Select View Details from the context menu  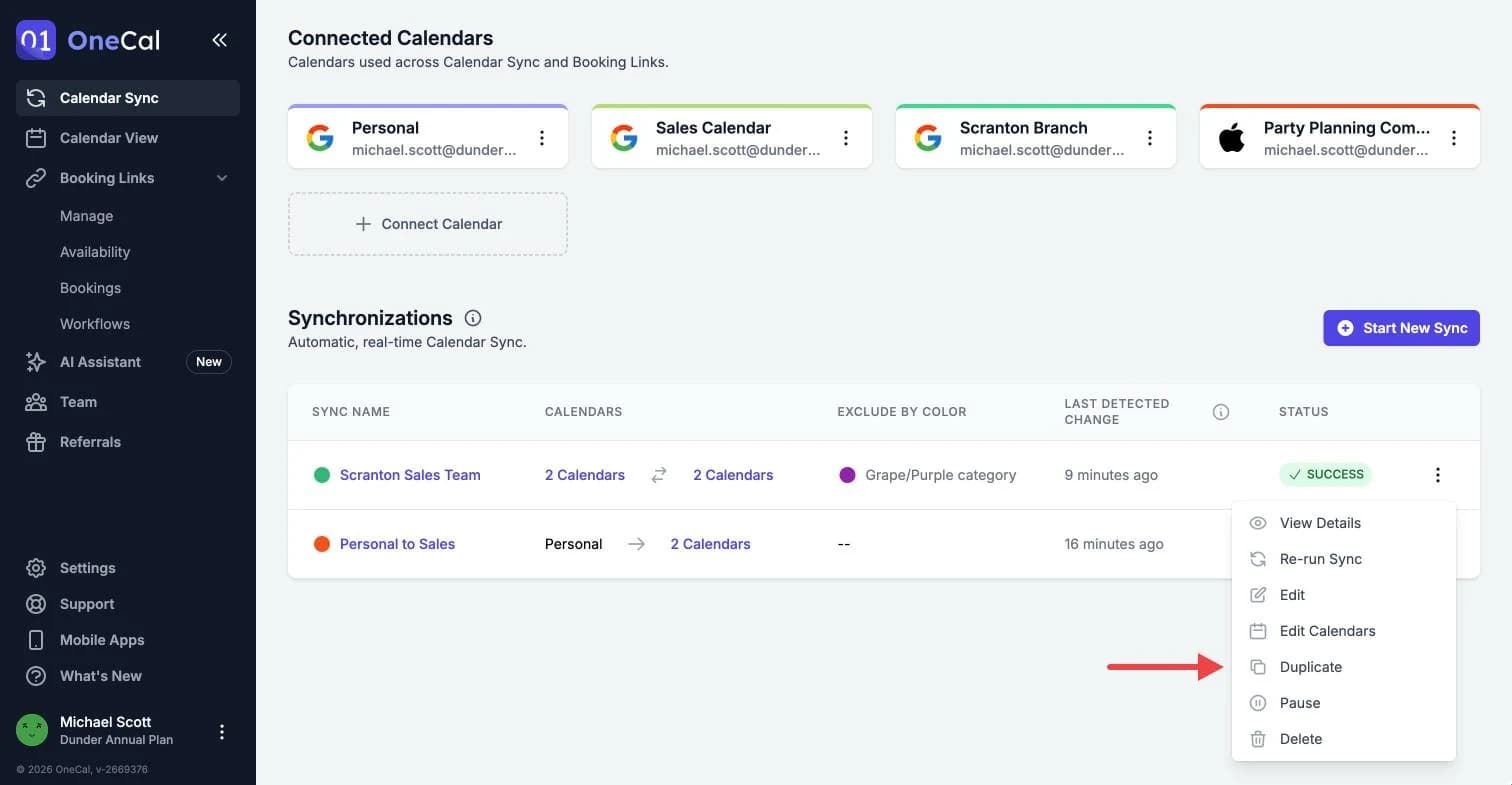[1344, 523]
